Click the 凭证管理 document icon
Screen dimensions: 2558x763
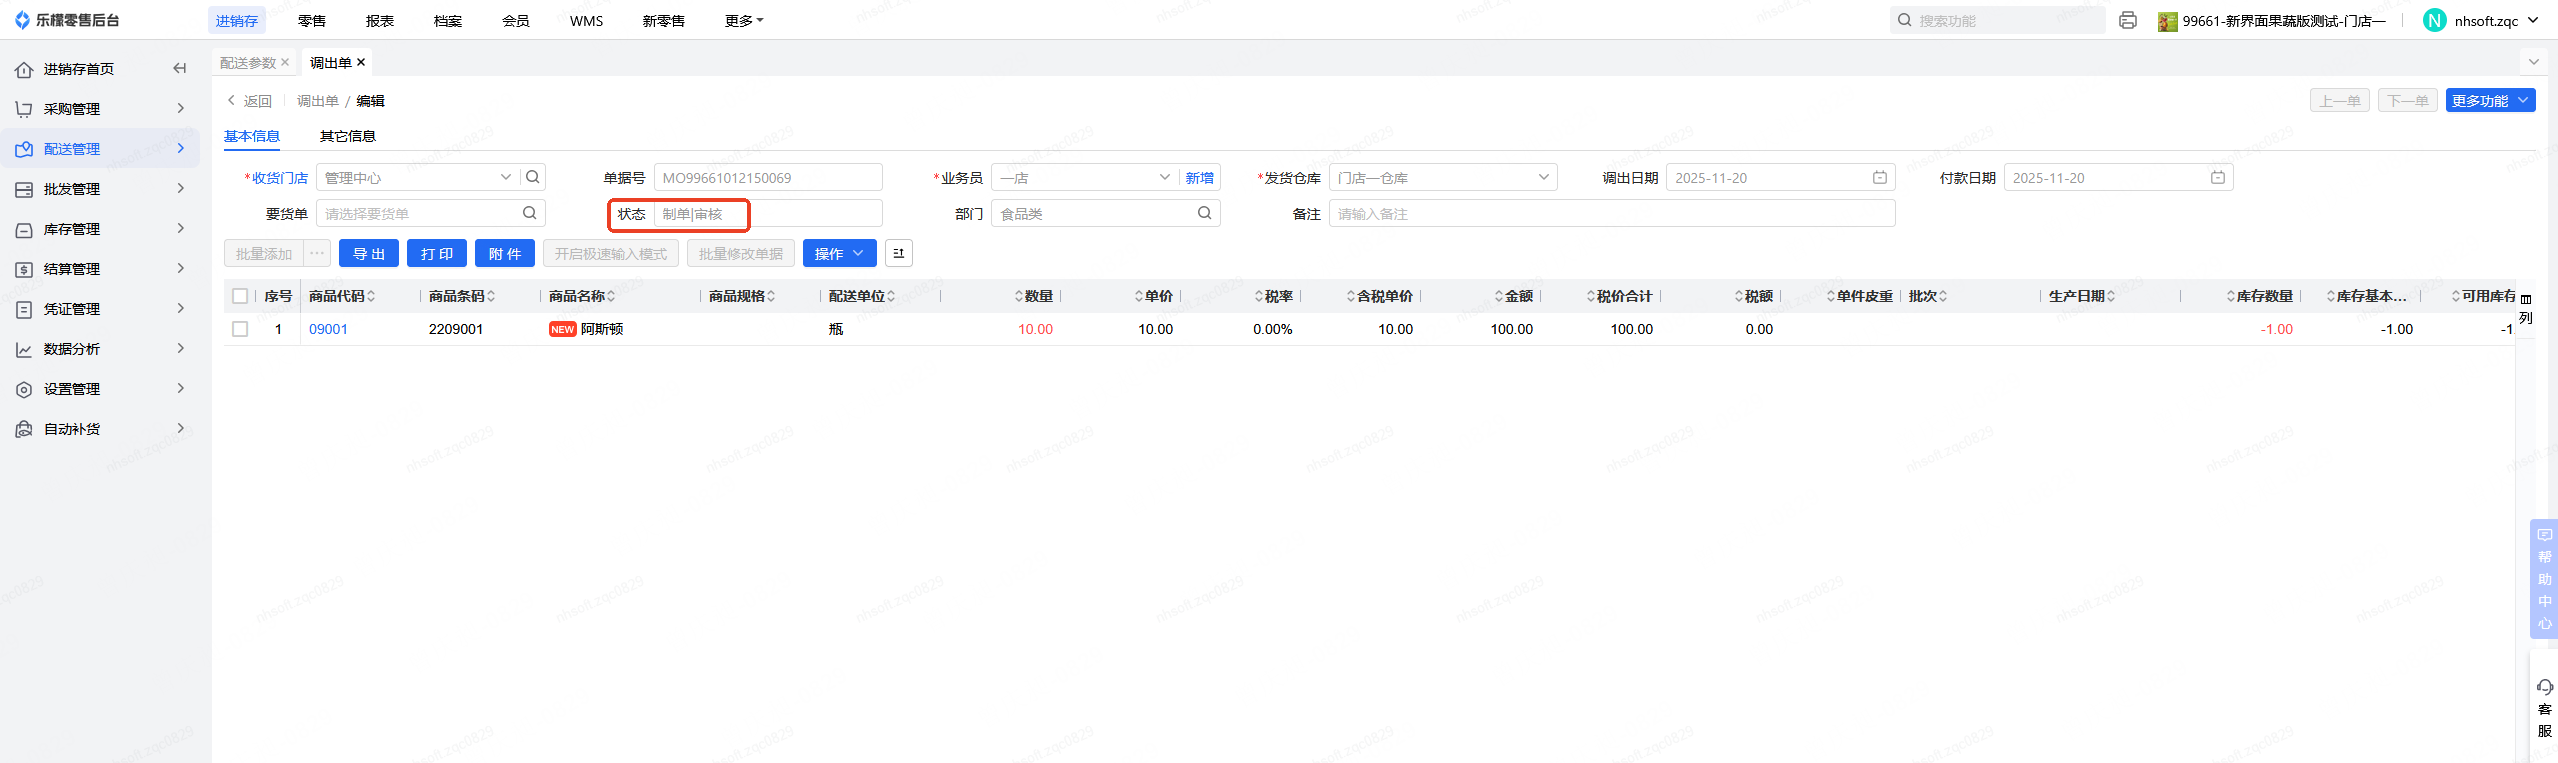pyautogui.click(x=24, y=309)
